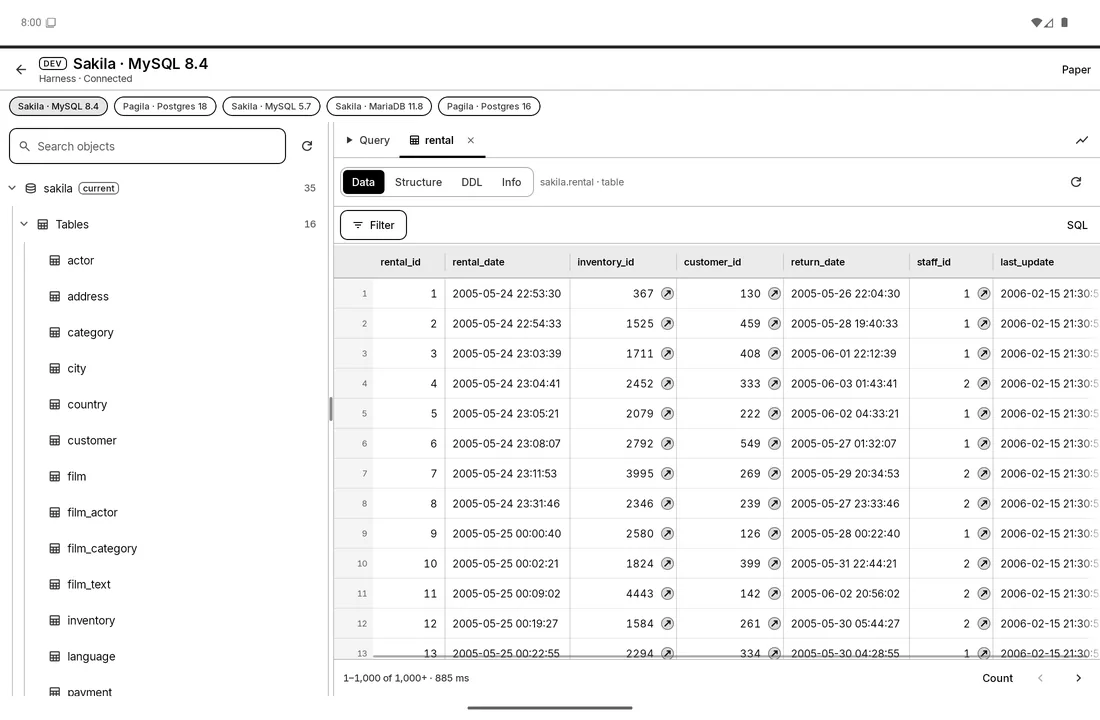Click the rental_date column header
This screenshot has height=720, width=1100.
click(x=507, y=262)
